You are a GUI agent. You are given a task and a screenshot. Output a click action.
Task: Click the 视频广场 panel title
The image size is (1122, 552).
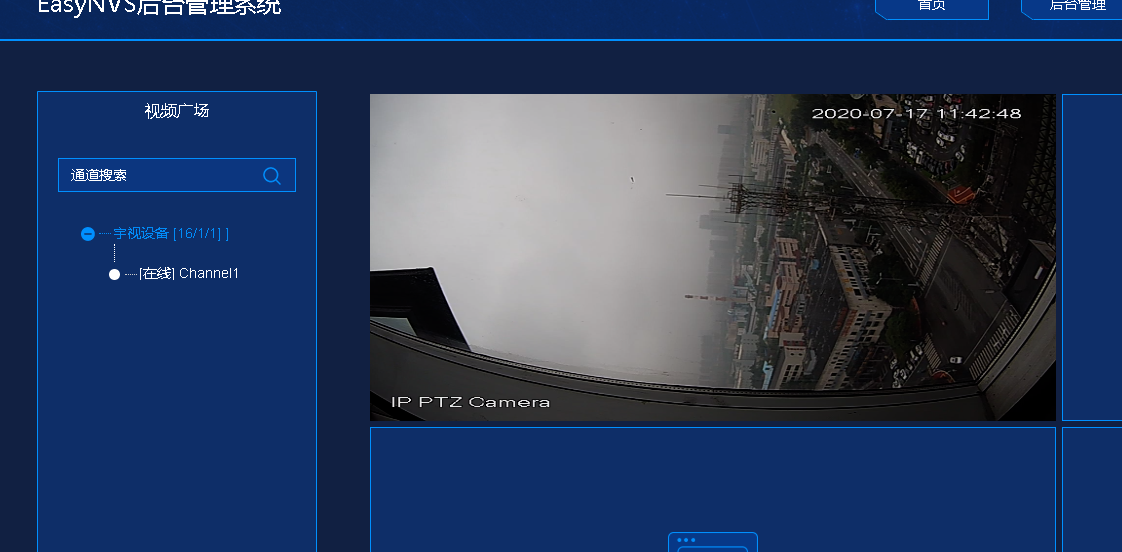[x=177, y=111]
